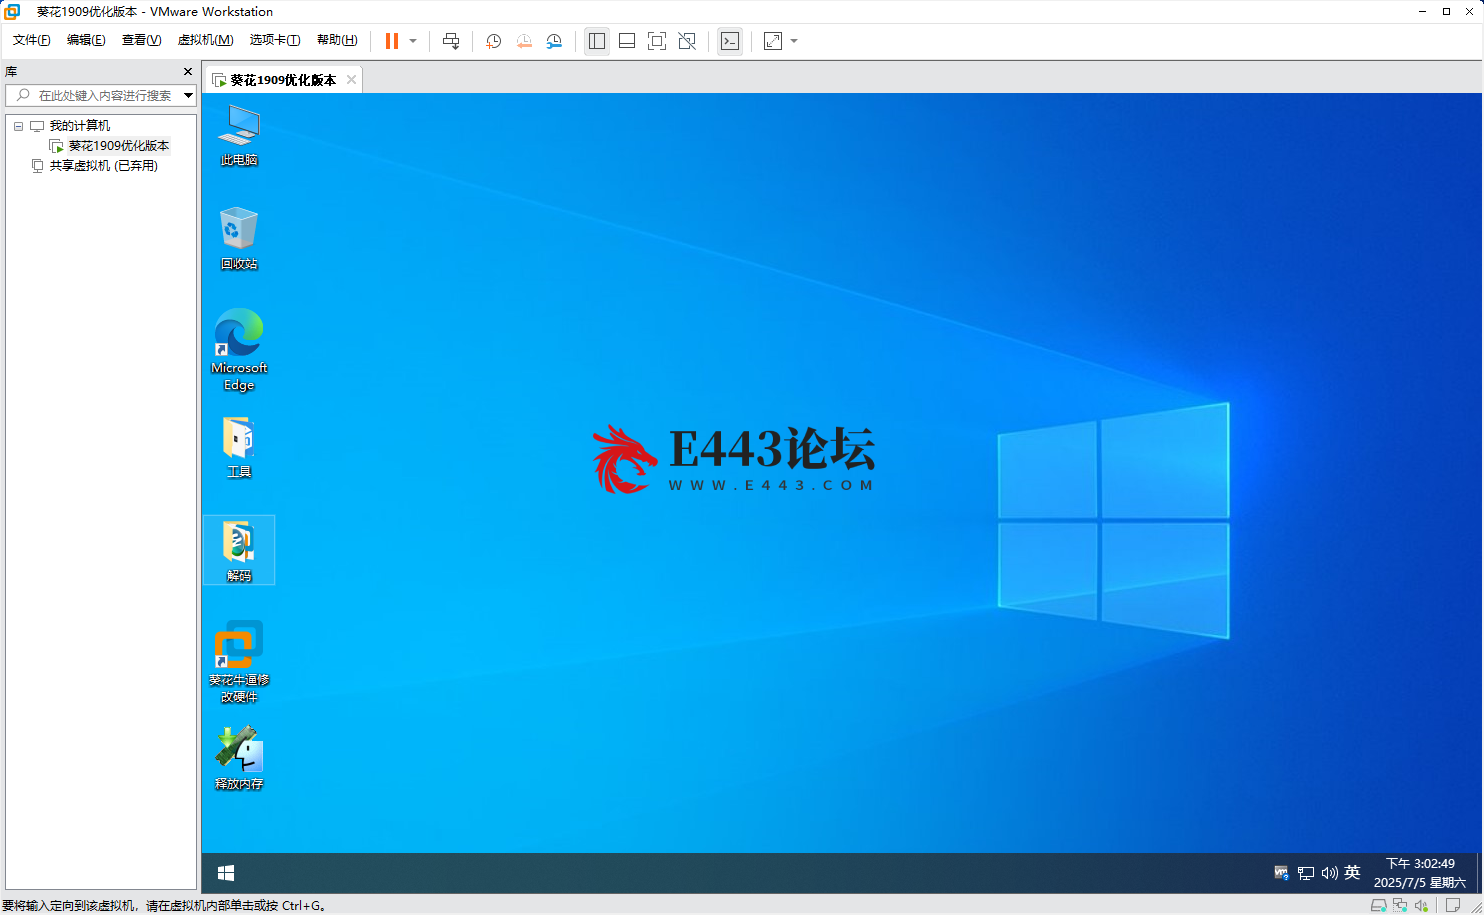
Task: Click the 此电脑 desktop icon
Action: 239,135
